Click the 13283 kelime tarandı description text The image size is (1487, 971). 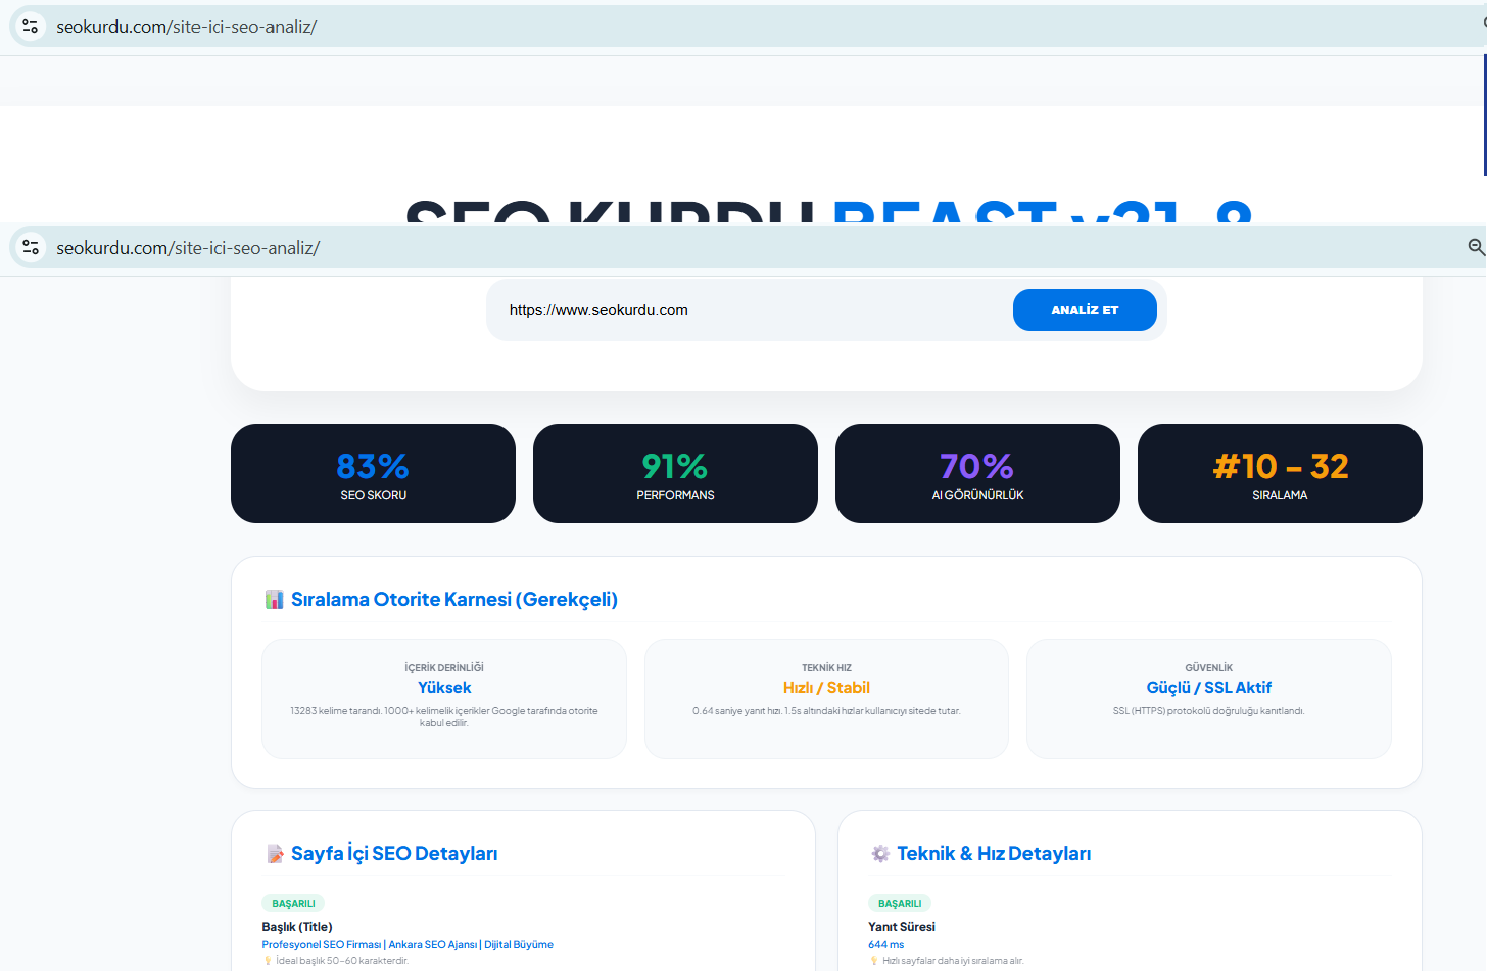[x=444, y=716]
